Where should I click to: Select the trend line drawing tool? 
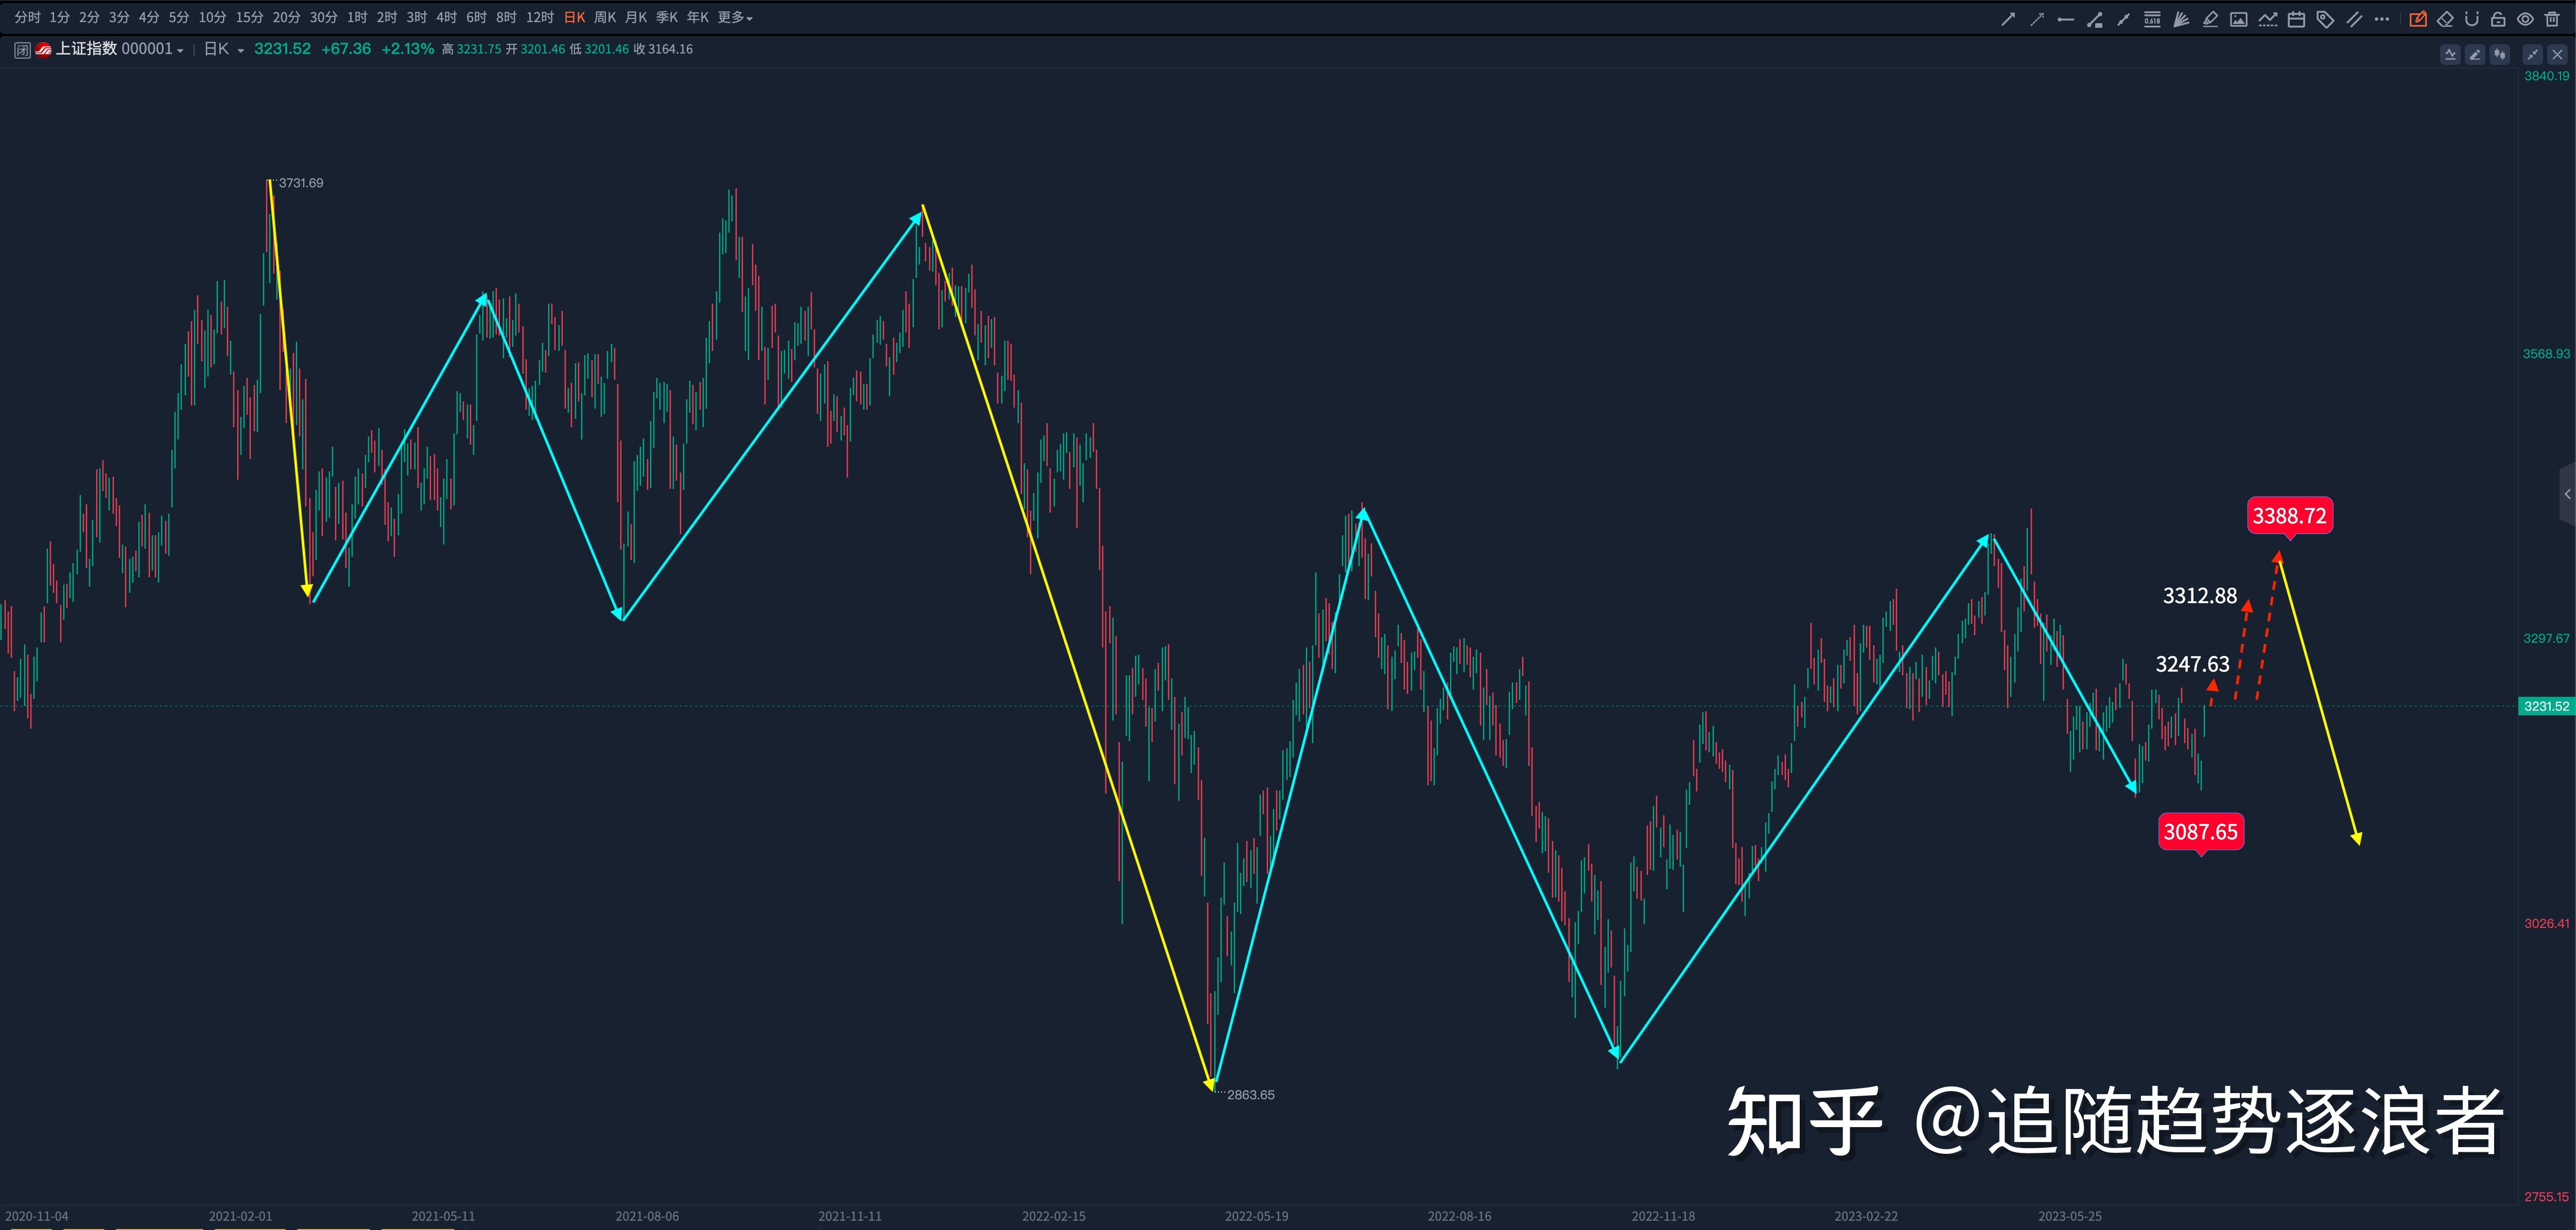pyautogui.click(x=2009, y=18)
